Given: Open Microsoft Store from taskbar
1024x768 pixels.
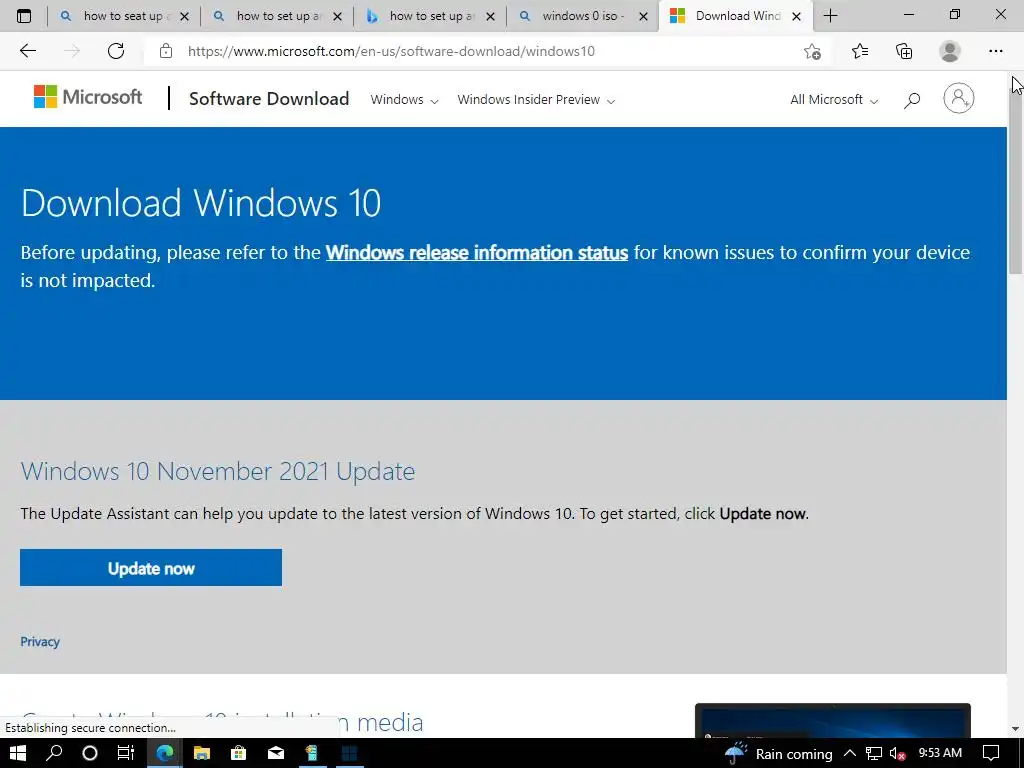Looking at the screenshot, I should [238, 753].
